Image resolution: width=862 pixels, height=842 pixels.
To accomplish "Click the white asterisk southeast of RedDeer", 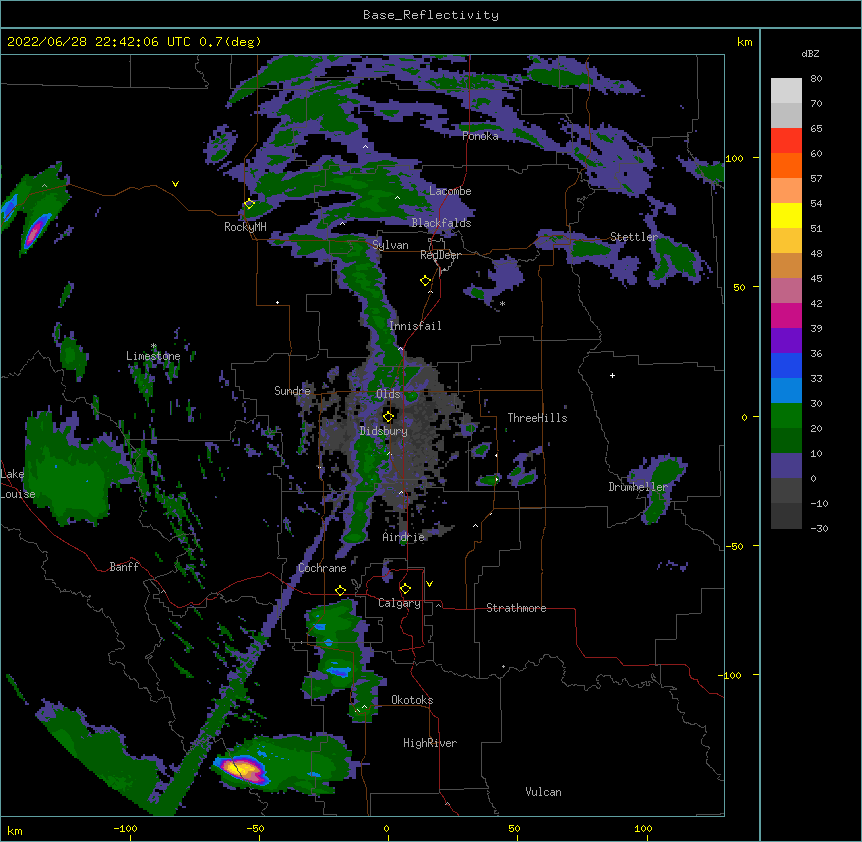I will 502,303.
